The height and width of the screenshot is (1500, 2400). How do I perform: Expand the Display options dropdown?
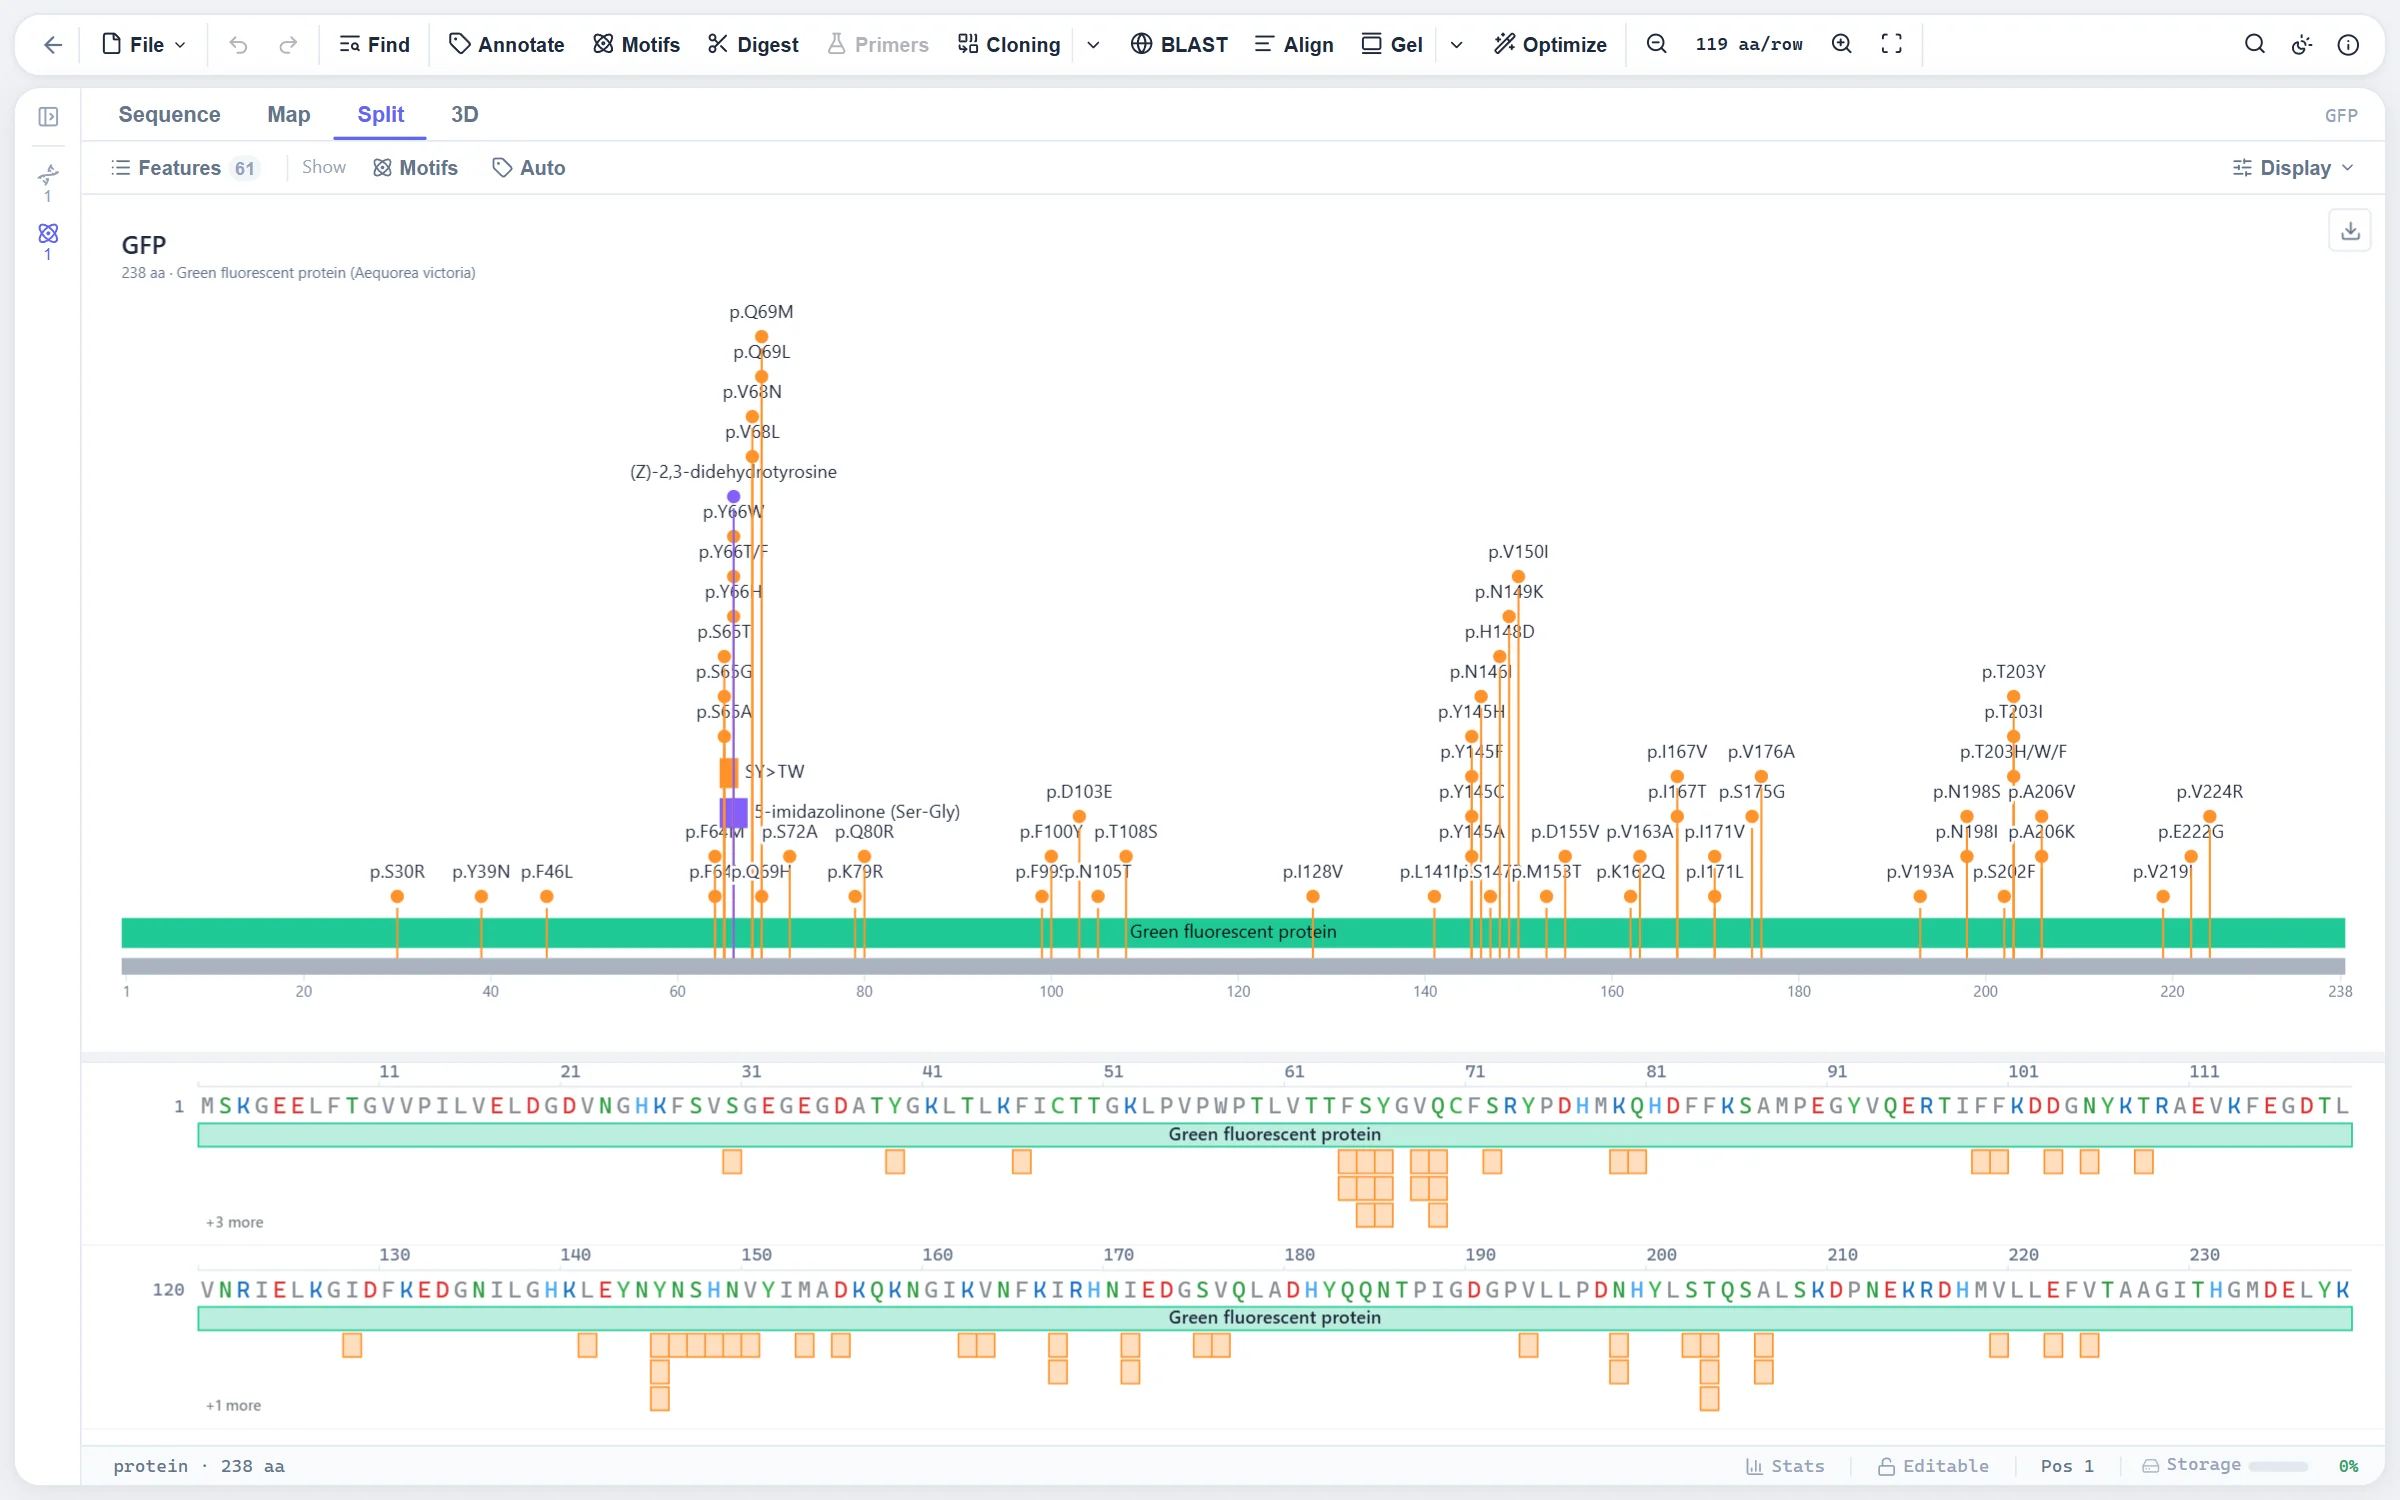point(2293,168)
